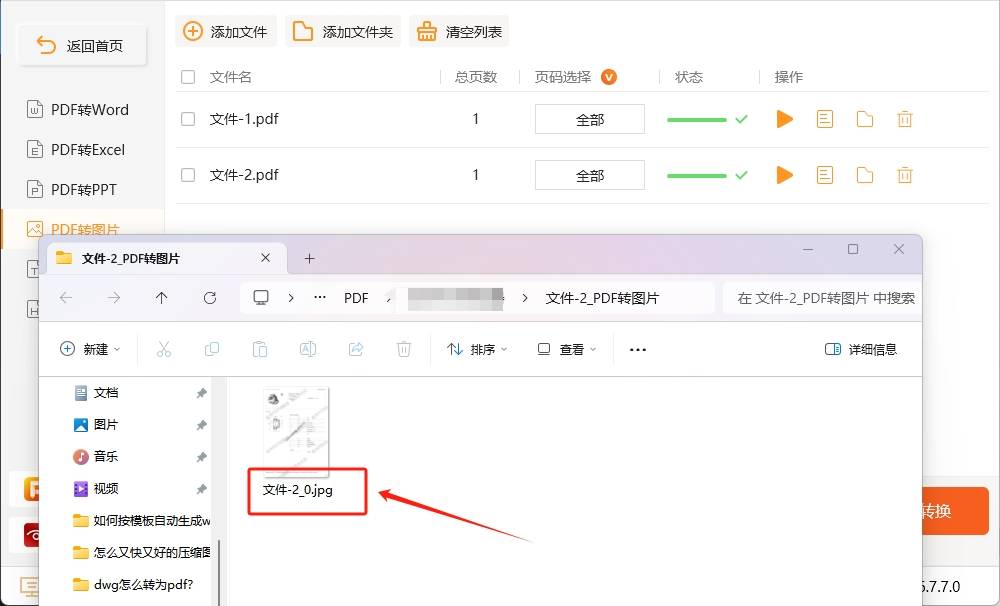Open the PDF转Excel conversion tool
The width and height of the screenshot is (1000, 606).
tap(85, 149)
